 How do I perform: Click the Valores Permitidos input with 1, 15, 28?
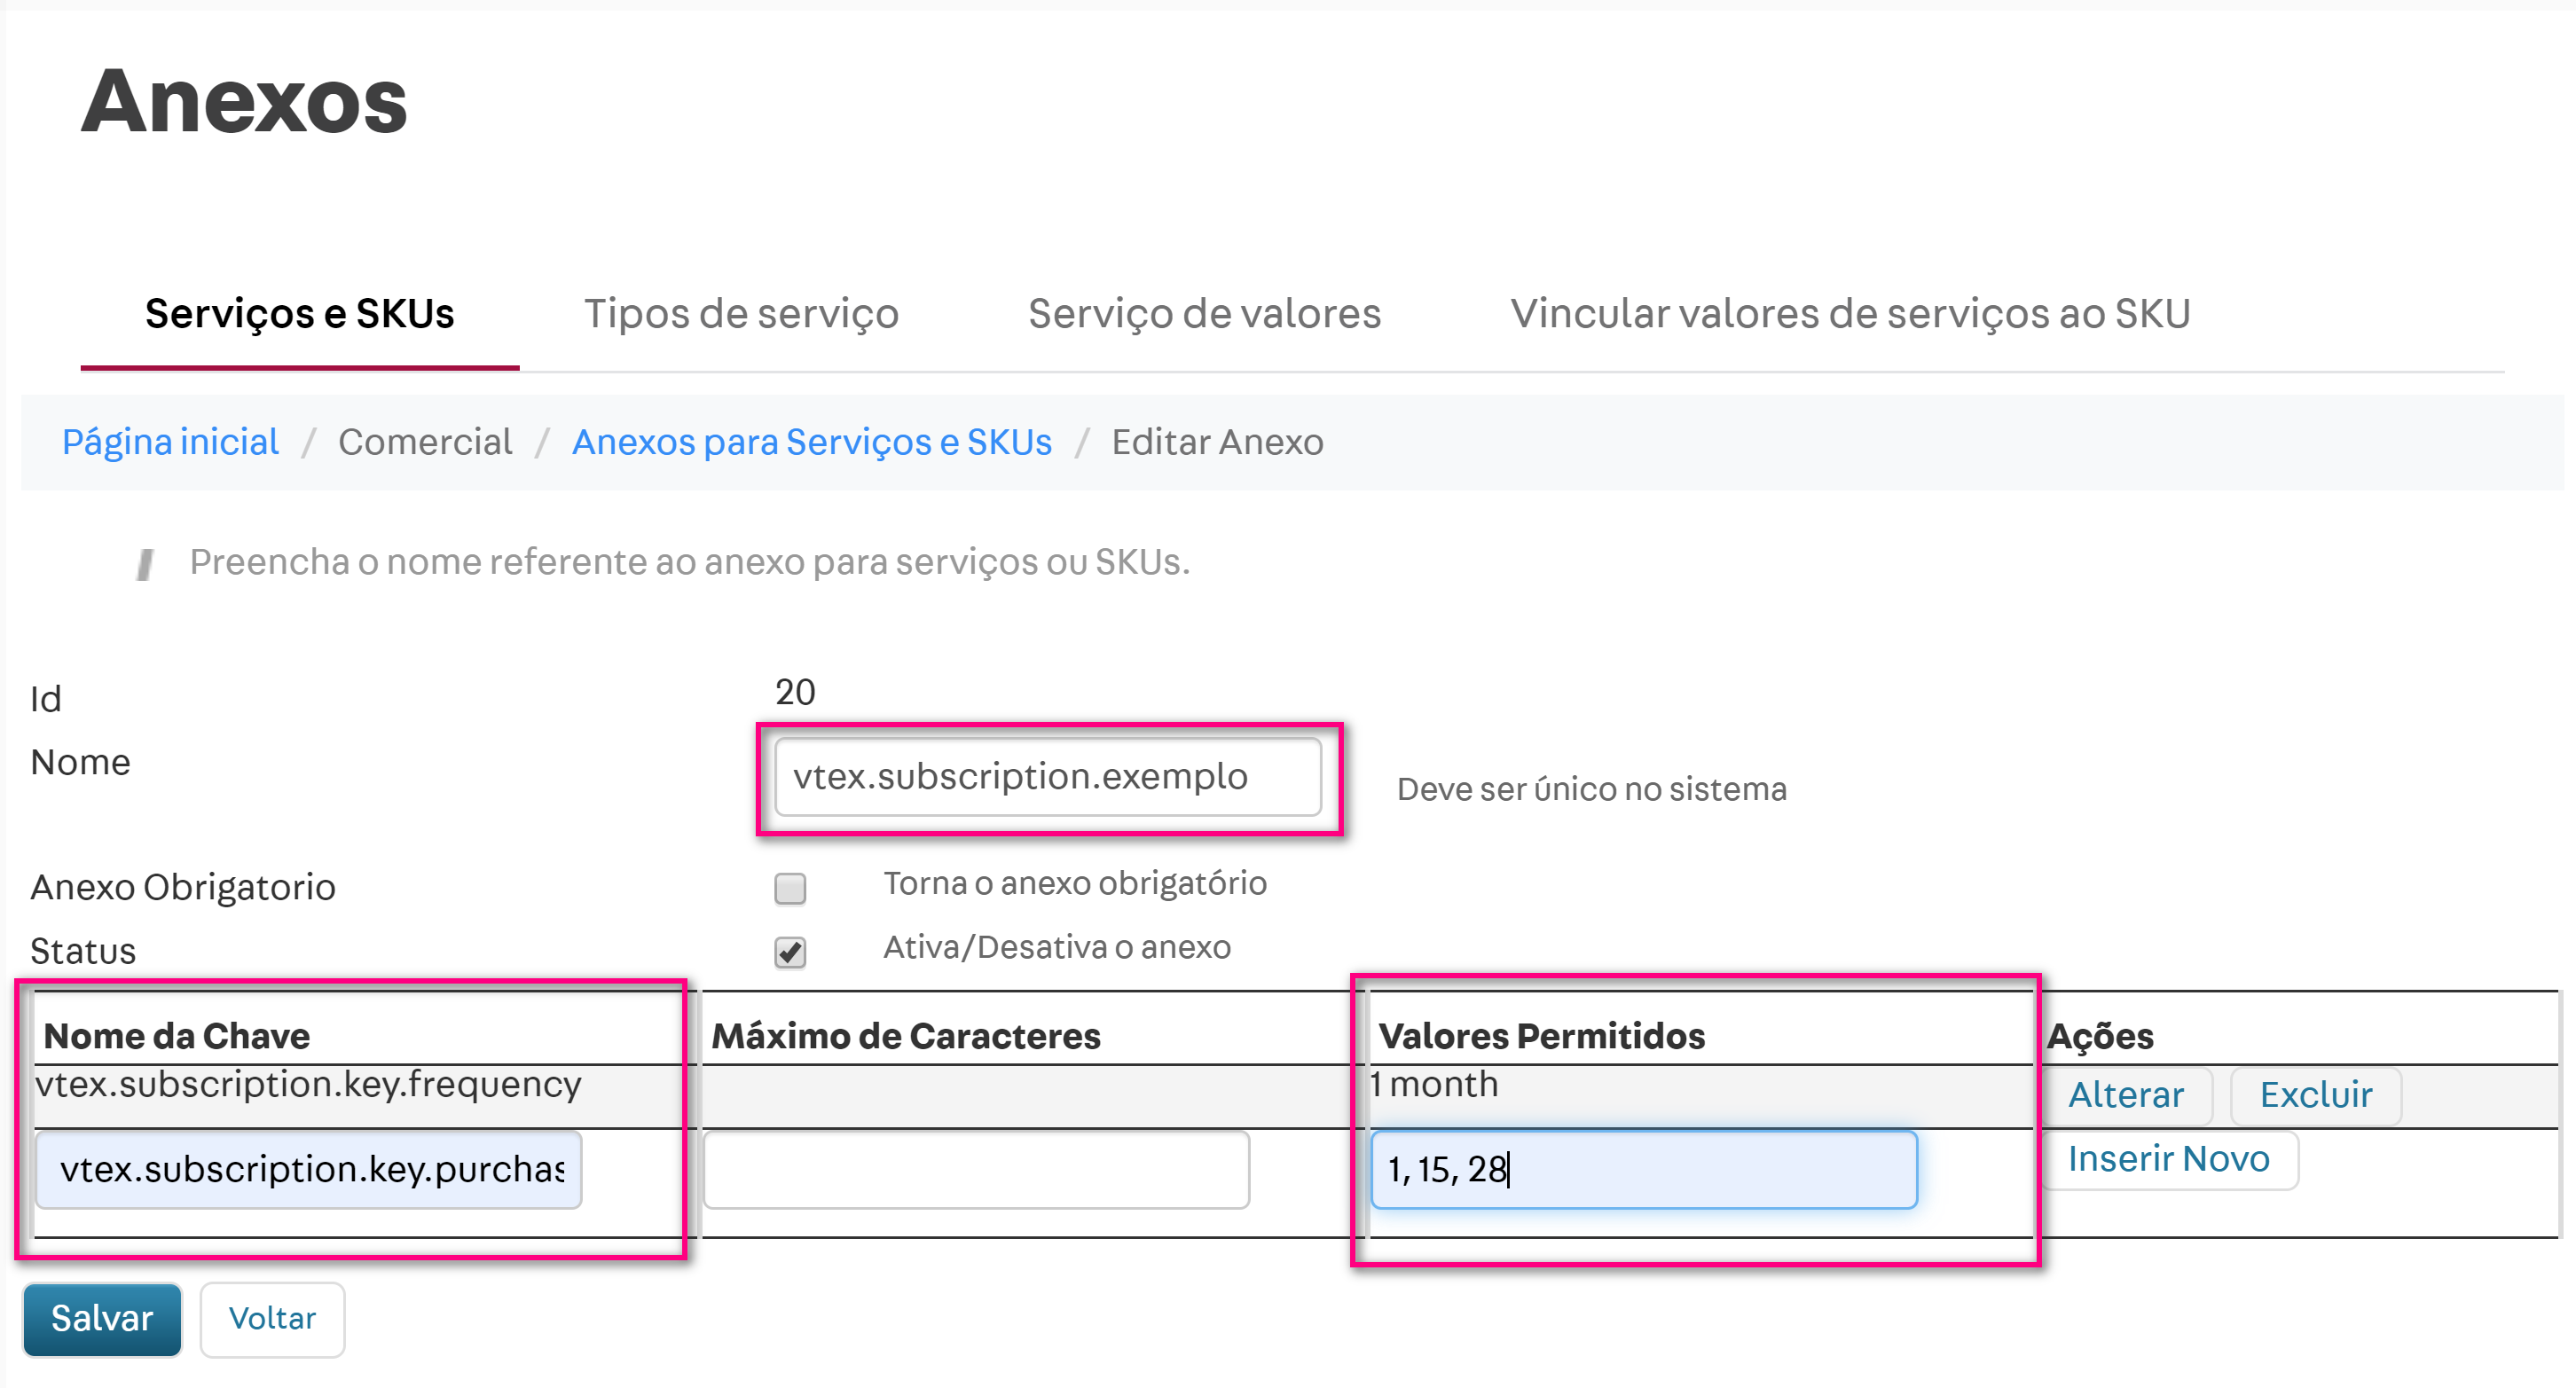[1643, 1169]
